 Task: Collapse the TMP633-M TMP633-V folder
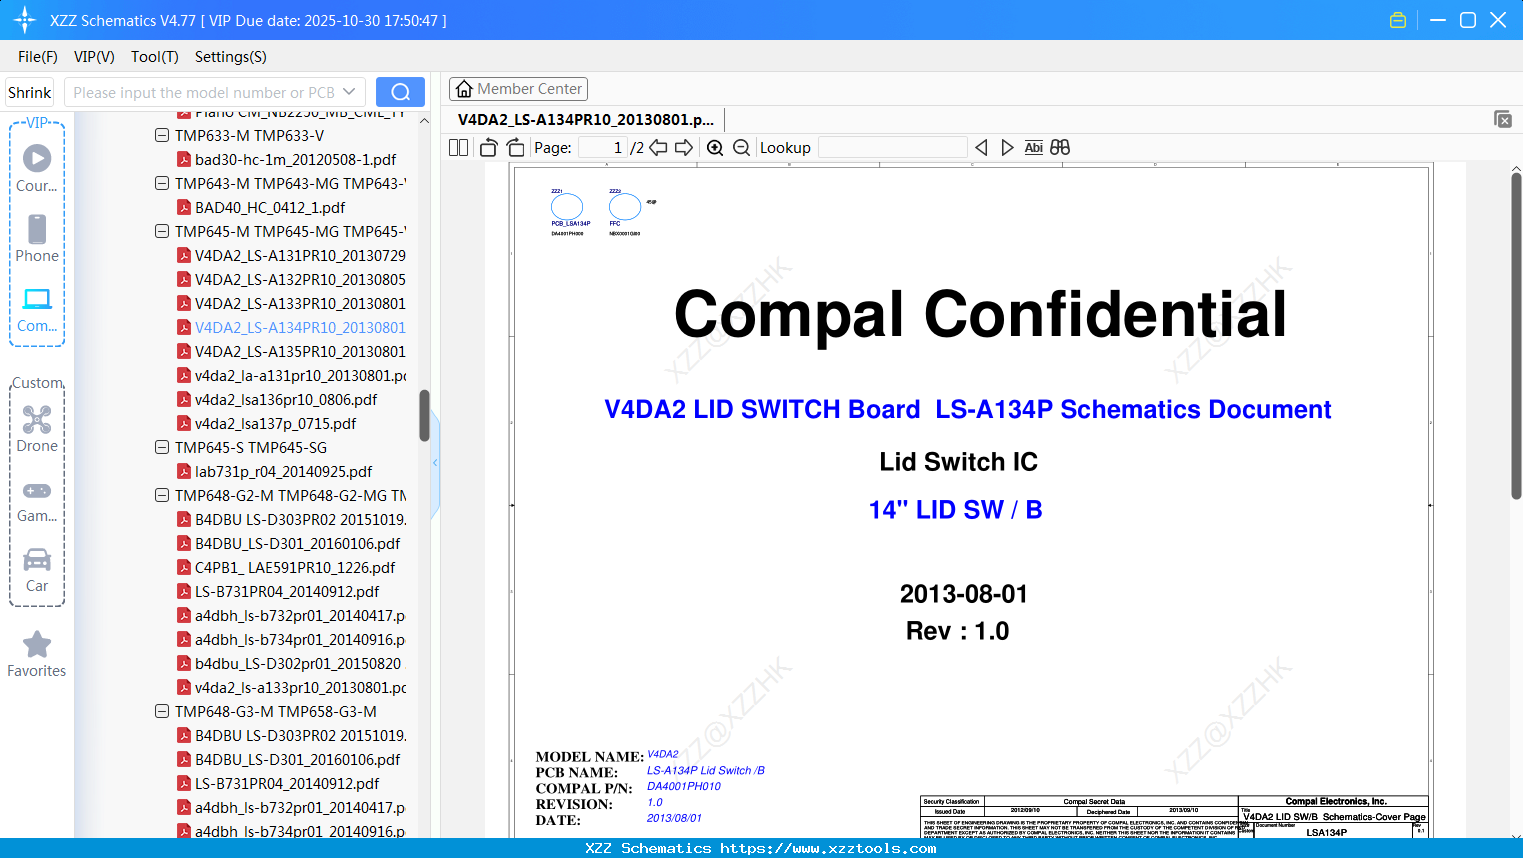coord(162,135)
